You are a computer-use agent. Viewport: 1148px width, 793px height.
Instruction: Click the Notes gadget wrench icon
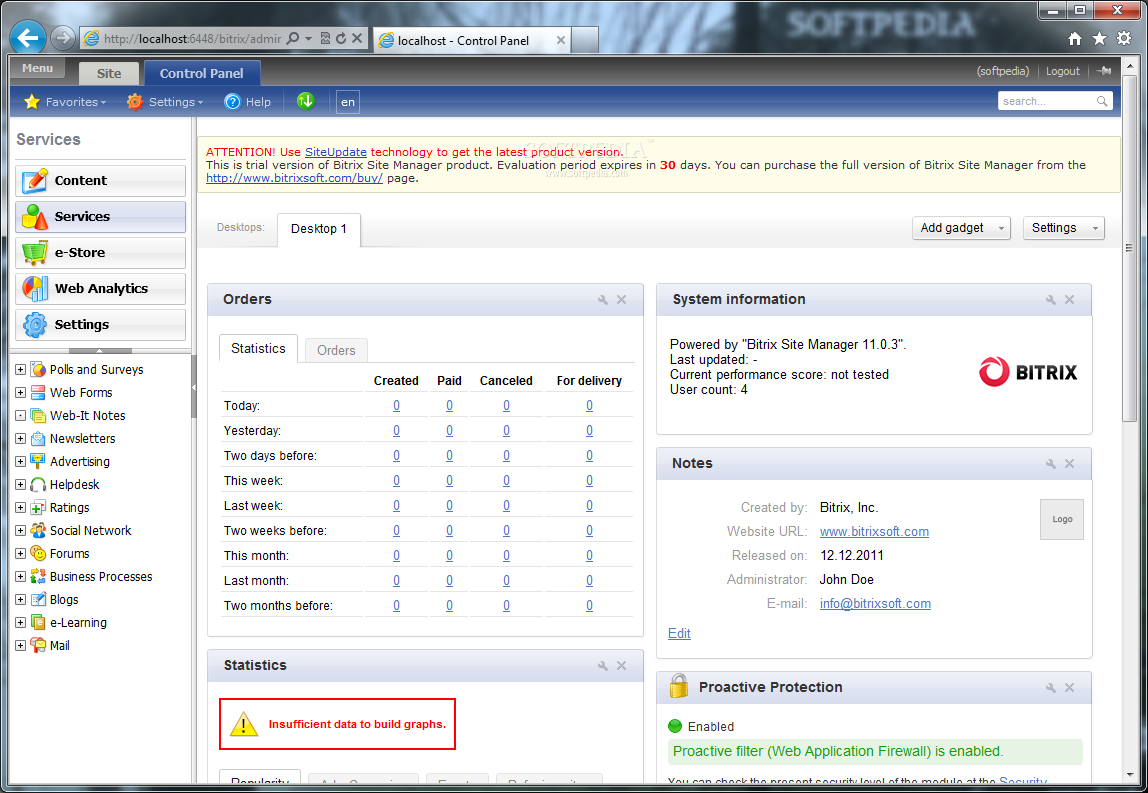point(1051,463)
